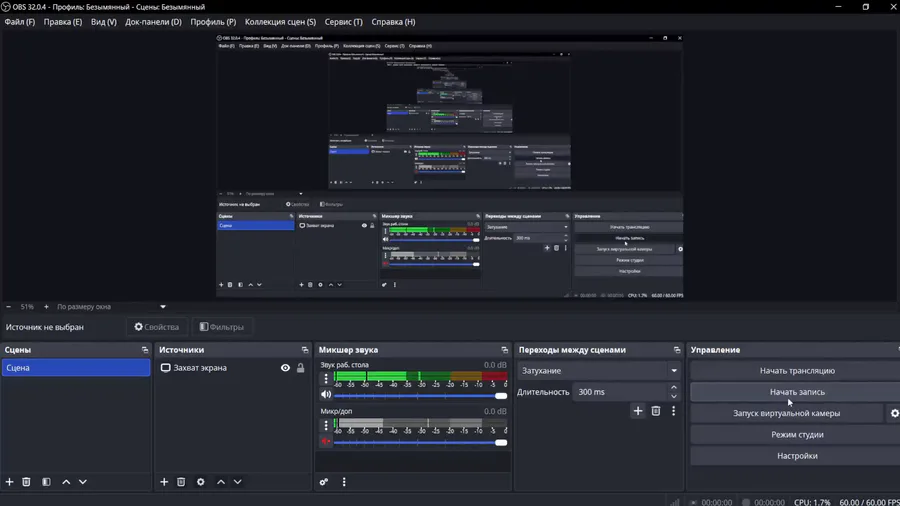Open the Затухание transition dropdown

(599, 371)
